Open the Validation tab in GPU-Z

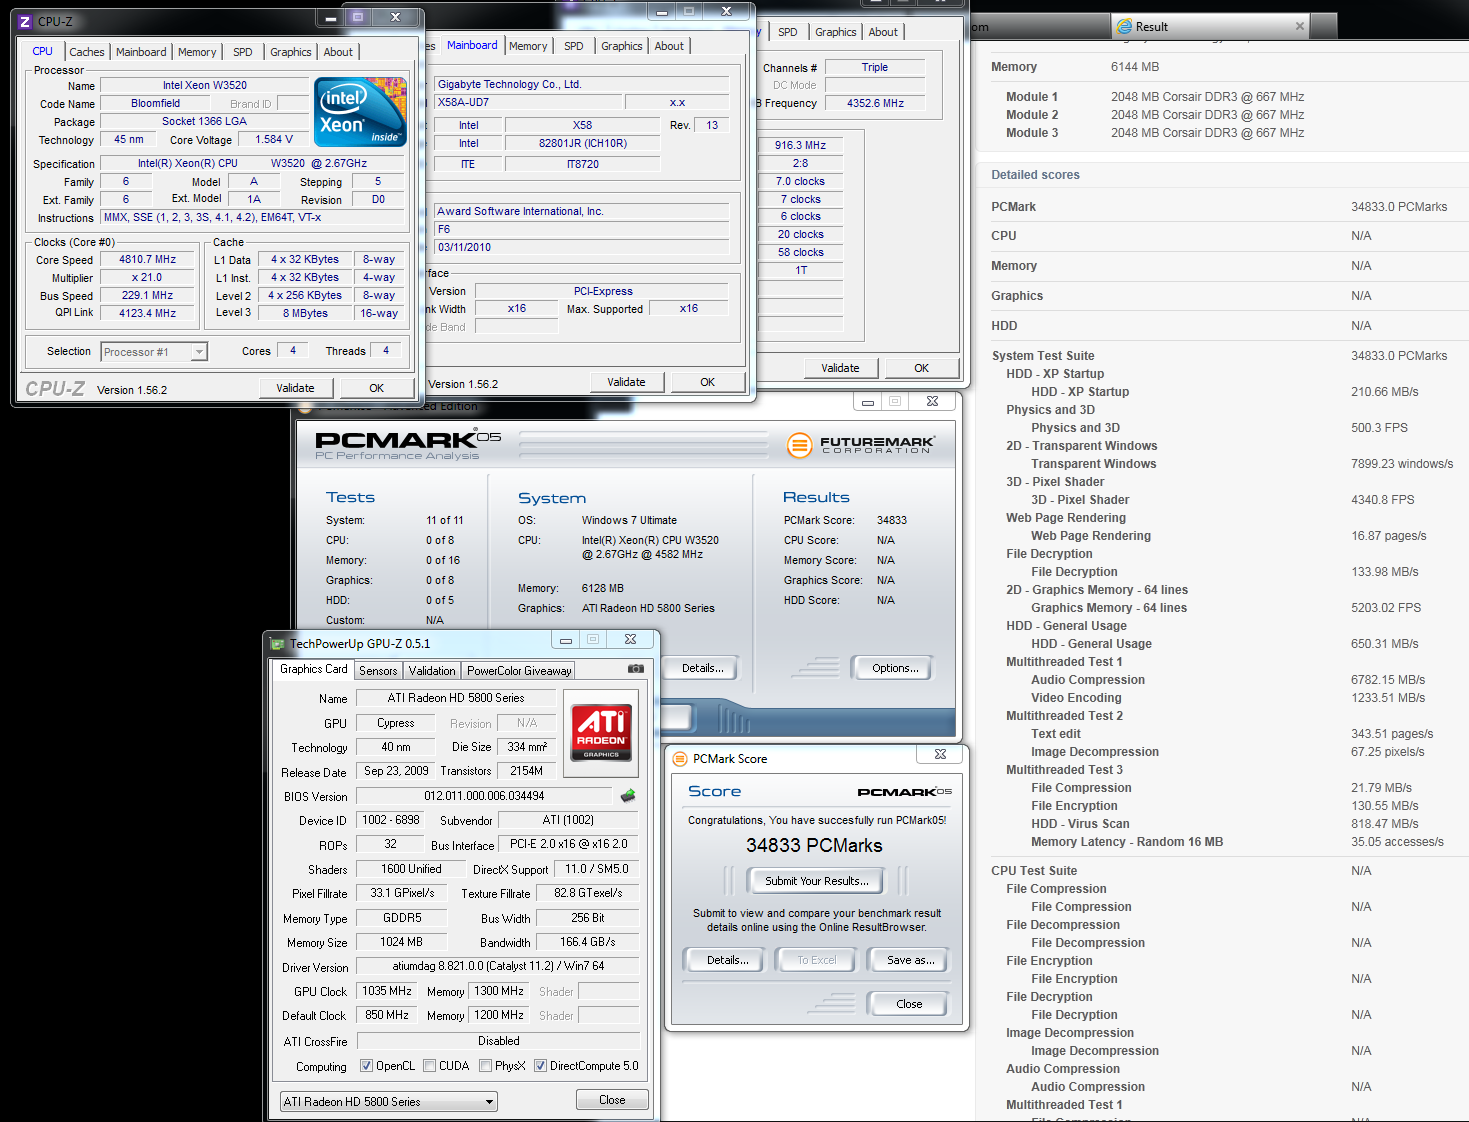(432, 671)
